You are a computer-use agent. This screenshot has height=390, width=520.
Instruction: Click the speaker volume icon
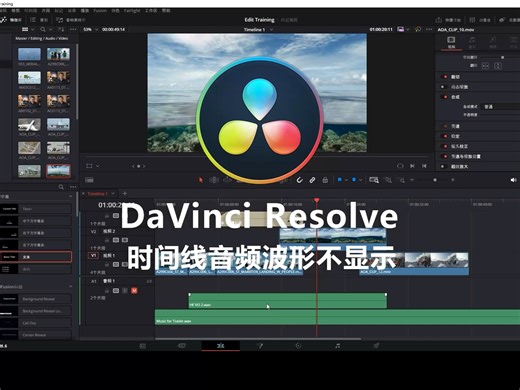click(513, 180)
